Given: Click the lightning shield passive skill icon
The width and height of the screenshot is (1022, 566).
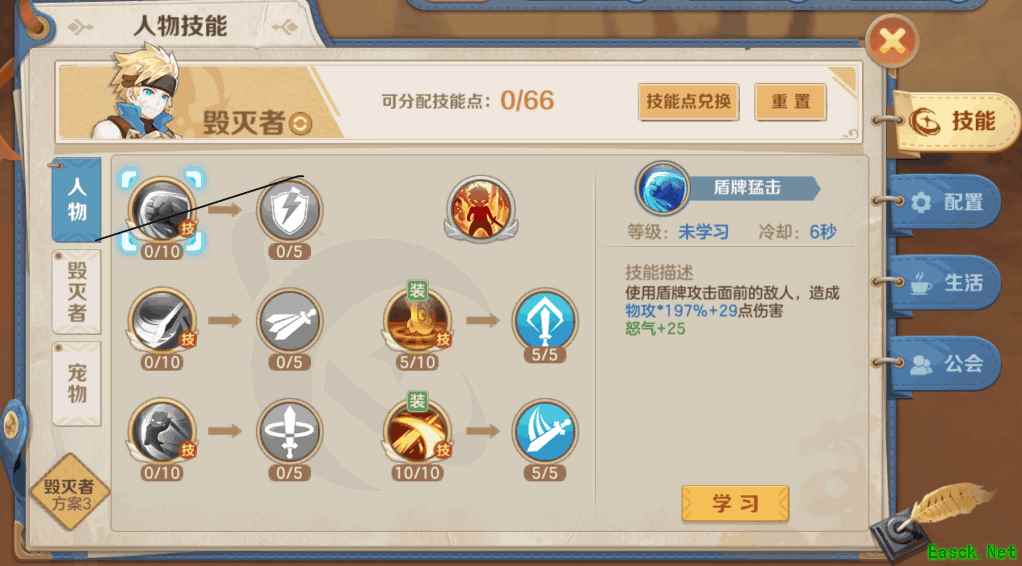Looking at the screenshot, I should tap(289, 210).
